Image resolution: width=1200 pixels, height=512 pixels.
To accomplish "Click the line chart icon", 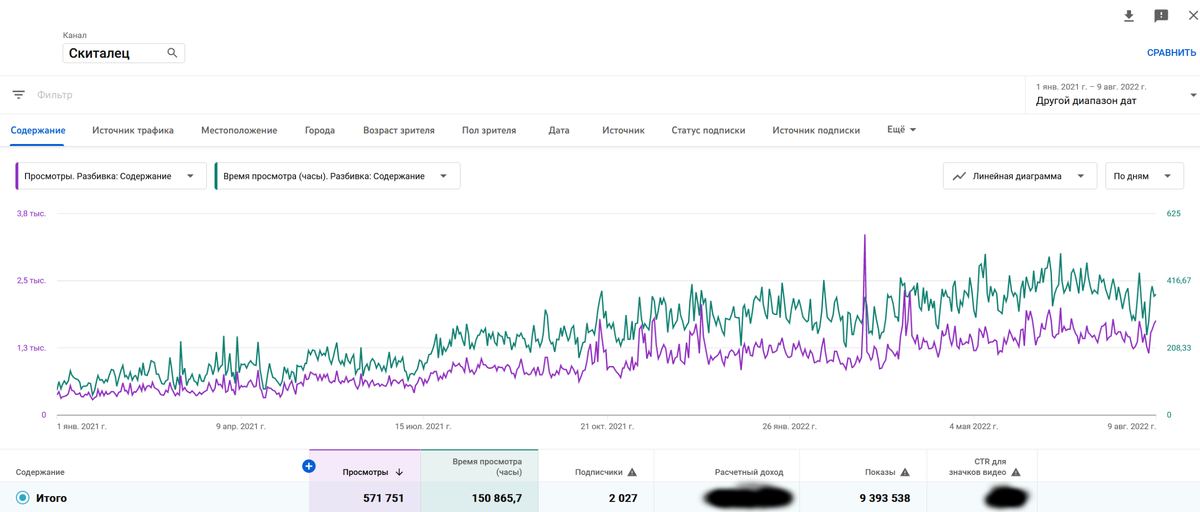I will coord(959,176).
